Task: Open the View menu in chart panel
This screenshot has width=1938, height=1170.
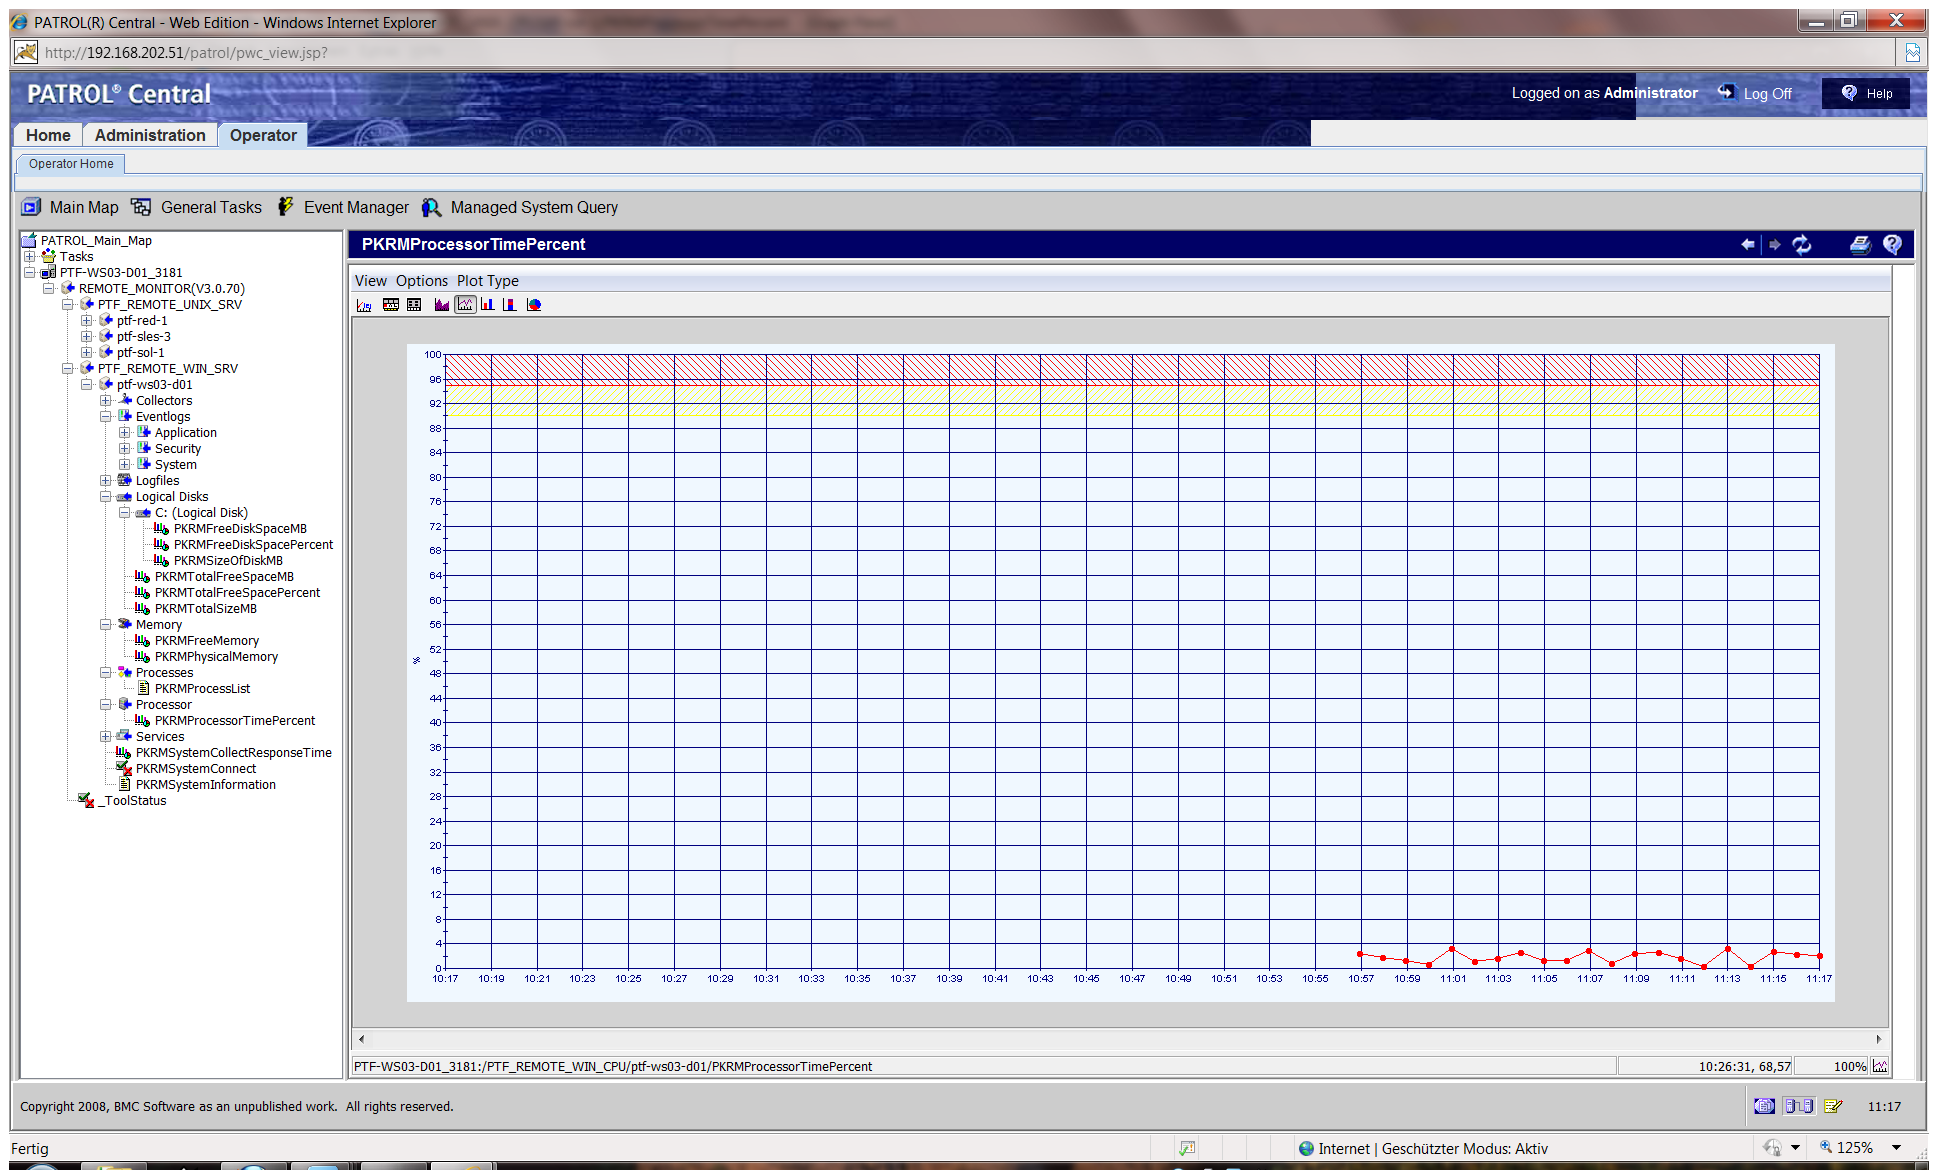Action: (x=370, y=281)
